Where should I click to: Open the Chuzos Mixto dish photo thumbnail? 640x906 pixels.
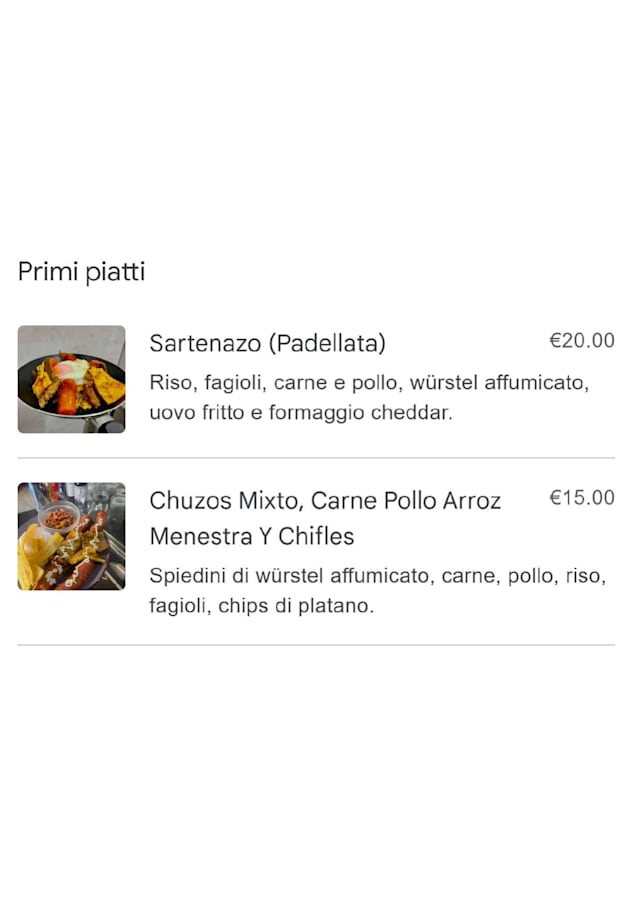71,536
